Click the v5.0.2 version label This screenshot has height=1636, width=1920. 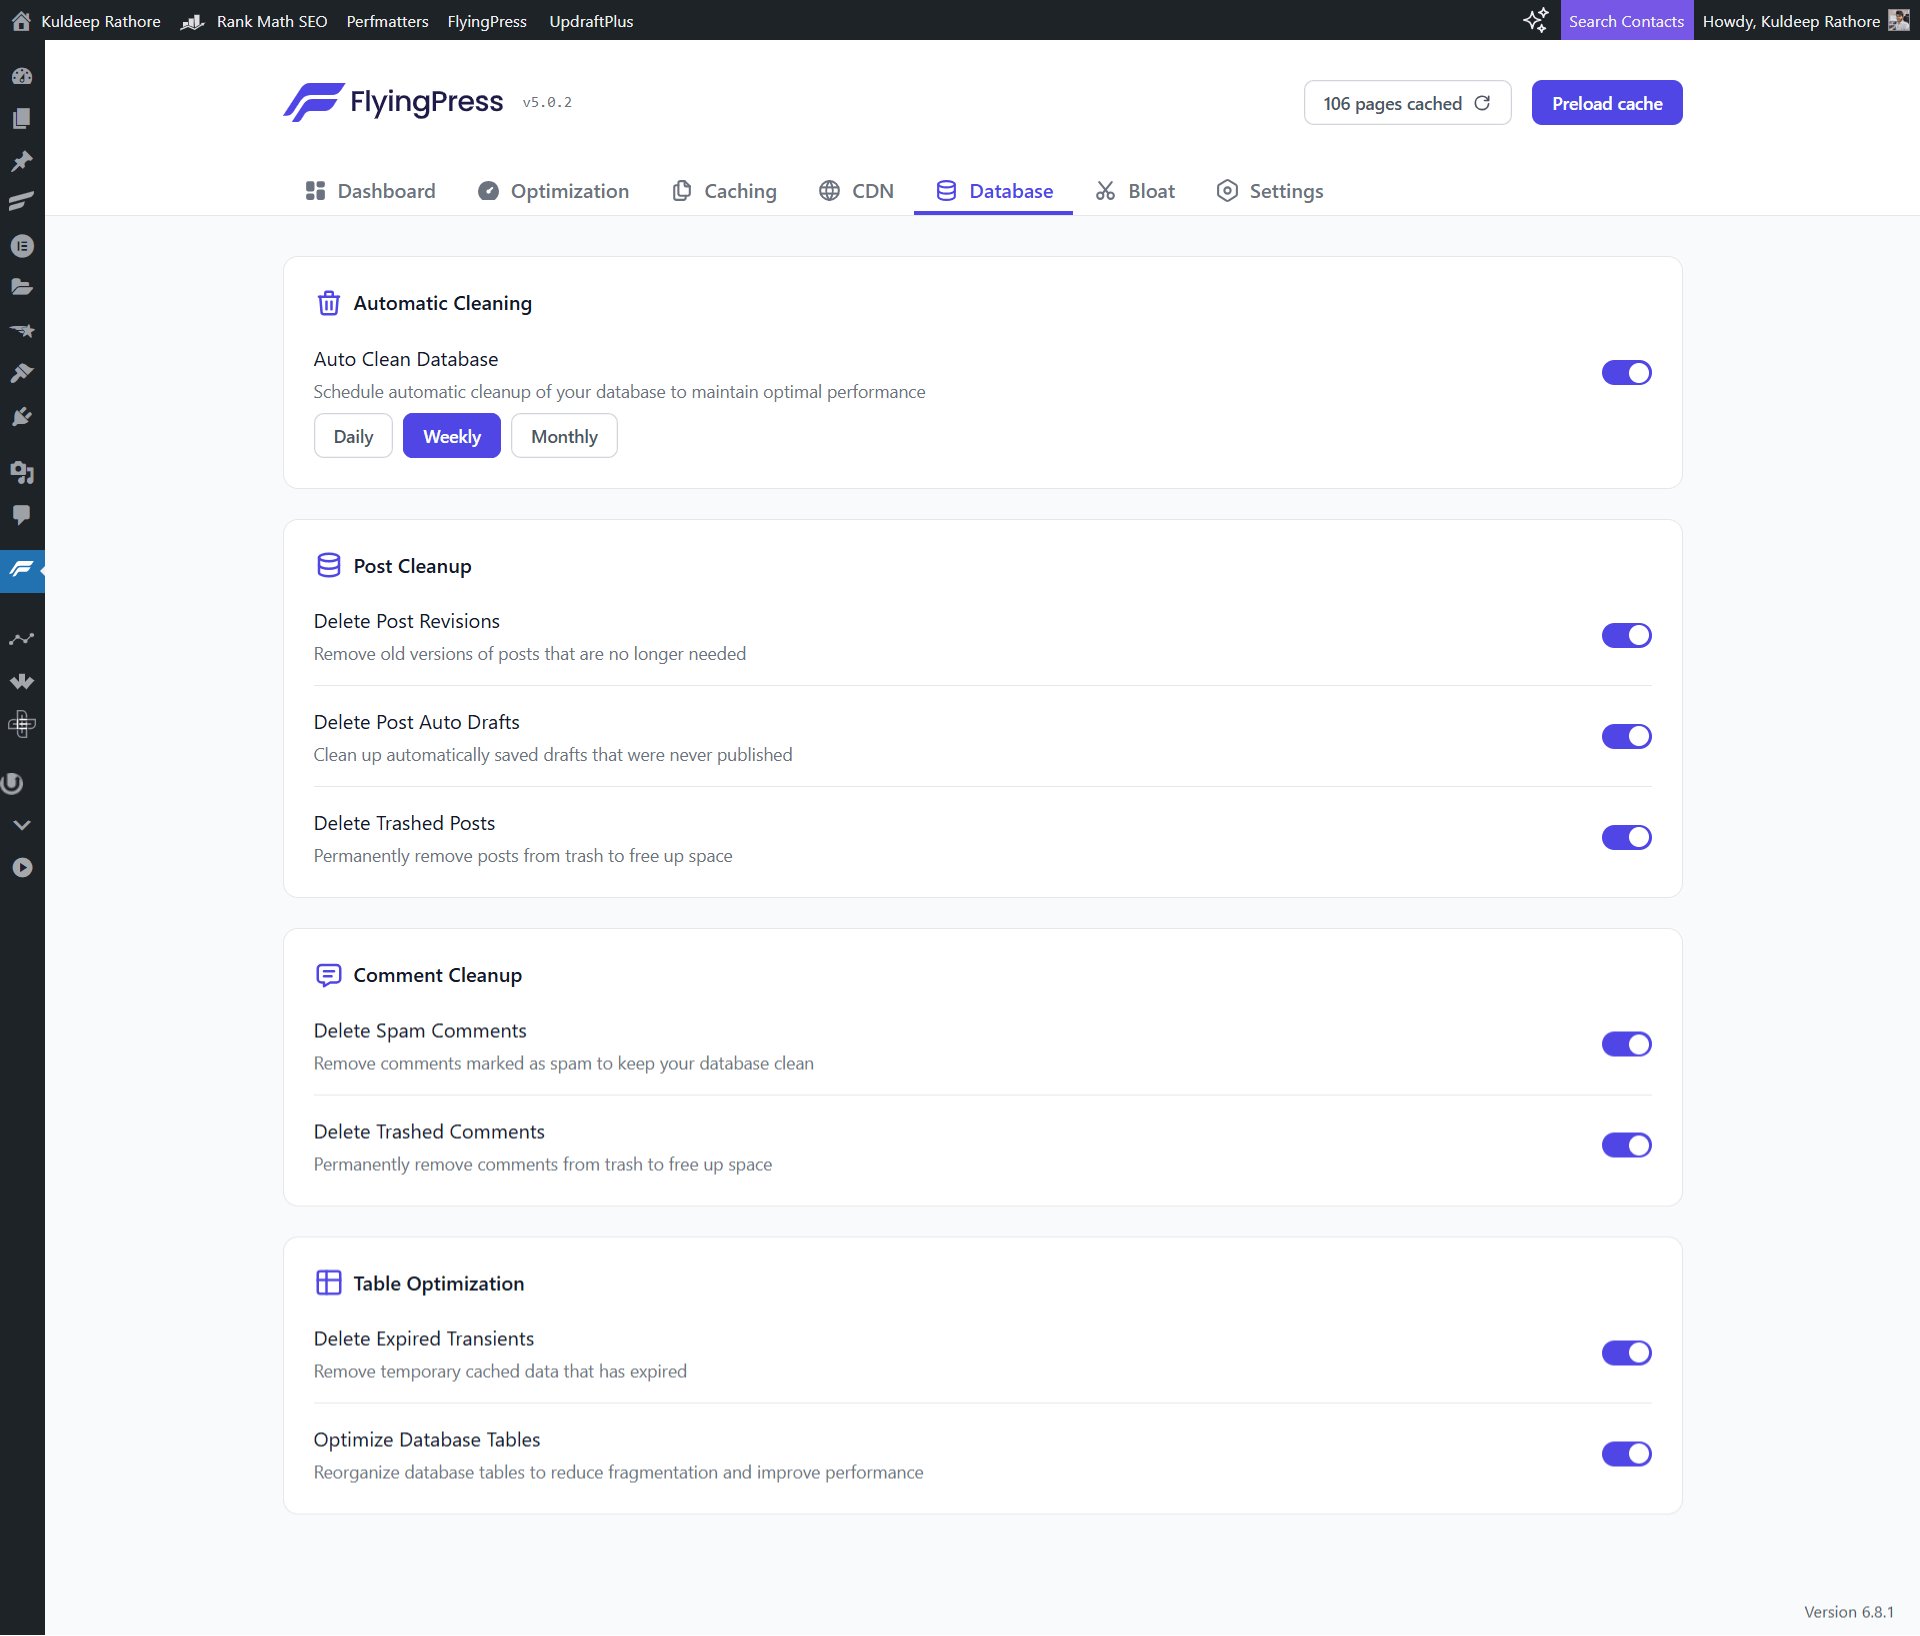coord(547,102)
